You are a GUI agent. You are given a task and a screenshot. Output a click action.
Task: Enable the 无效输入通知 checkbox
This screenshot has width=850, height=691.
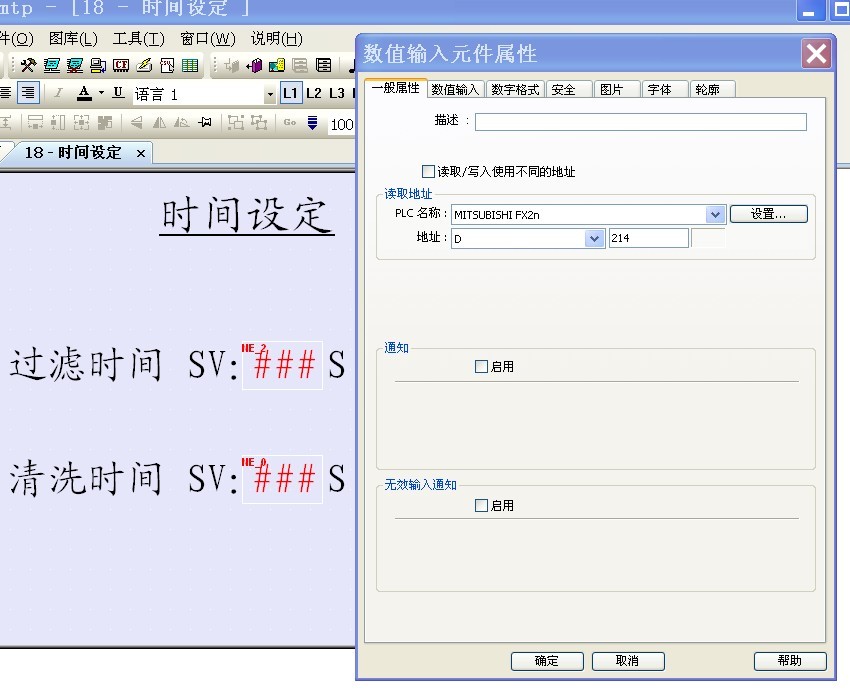coord(482,506)
